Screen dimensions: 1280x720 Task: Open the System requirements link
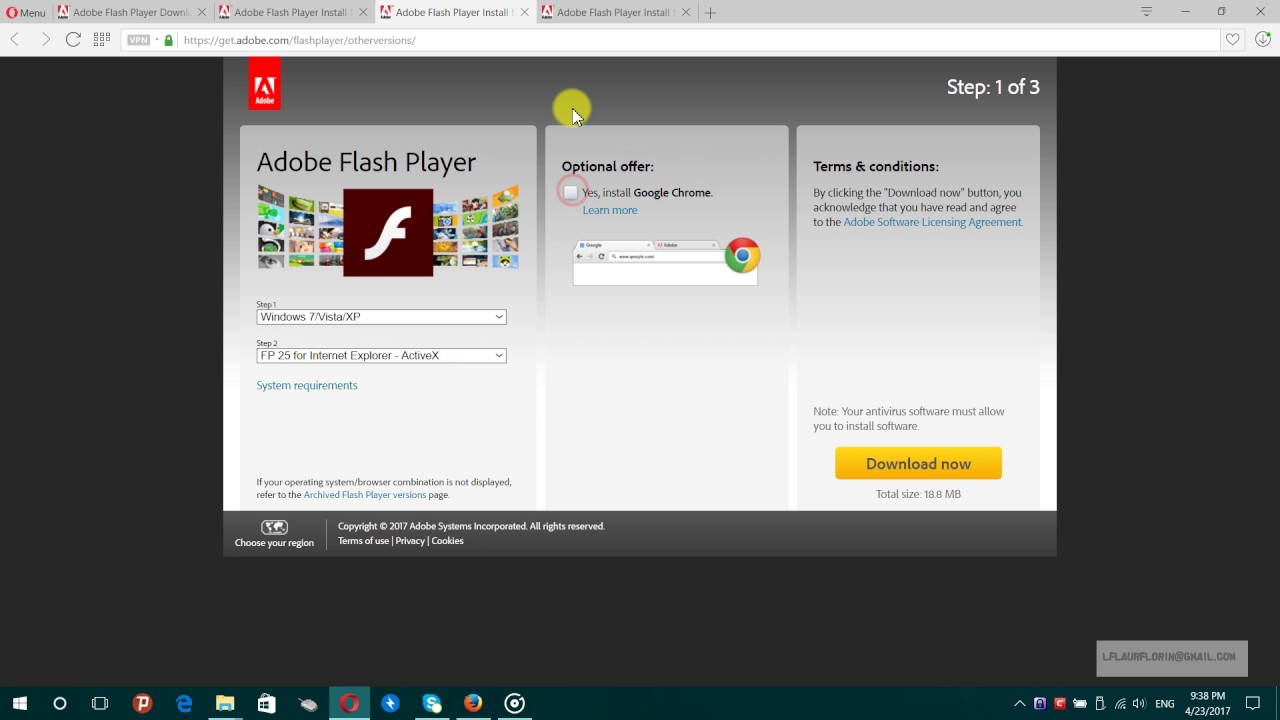pyautogui.click(x=307, y=385)
